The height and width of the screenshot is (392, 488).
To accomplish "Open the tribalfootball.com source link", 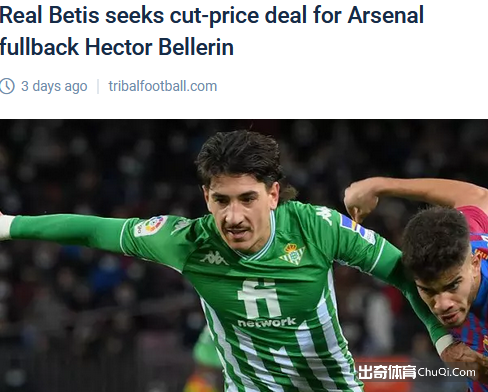I will point(163,86).
